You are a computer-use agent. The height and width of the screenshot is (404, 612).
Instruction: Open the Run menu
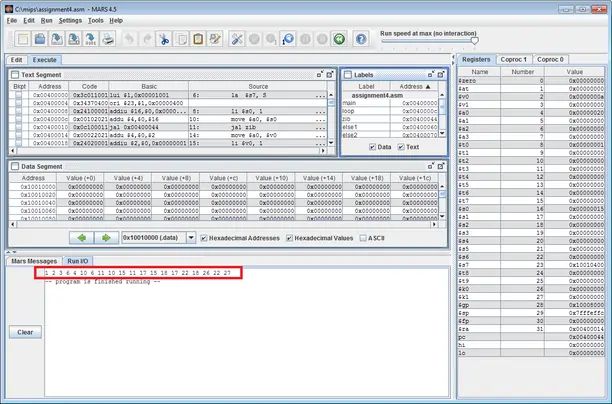46,20
